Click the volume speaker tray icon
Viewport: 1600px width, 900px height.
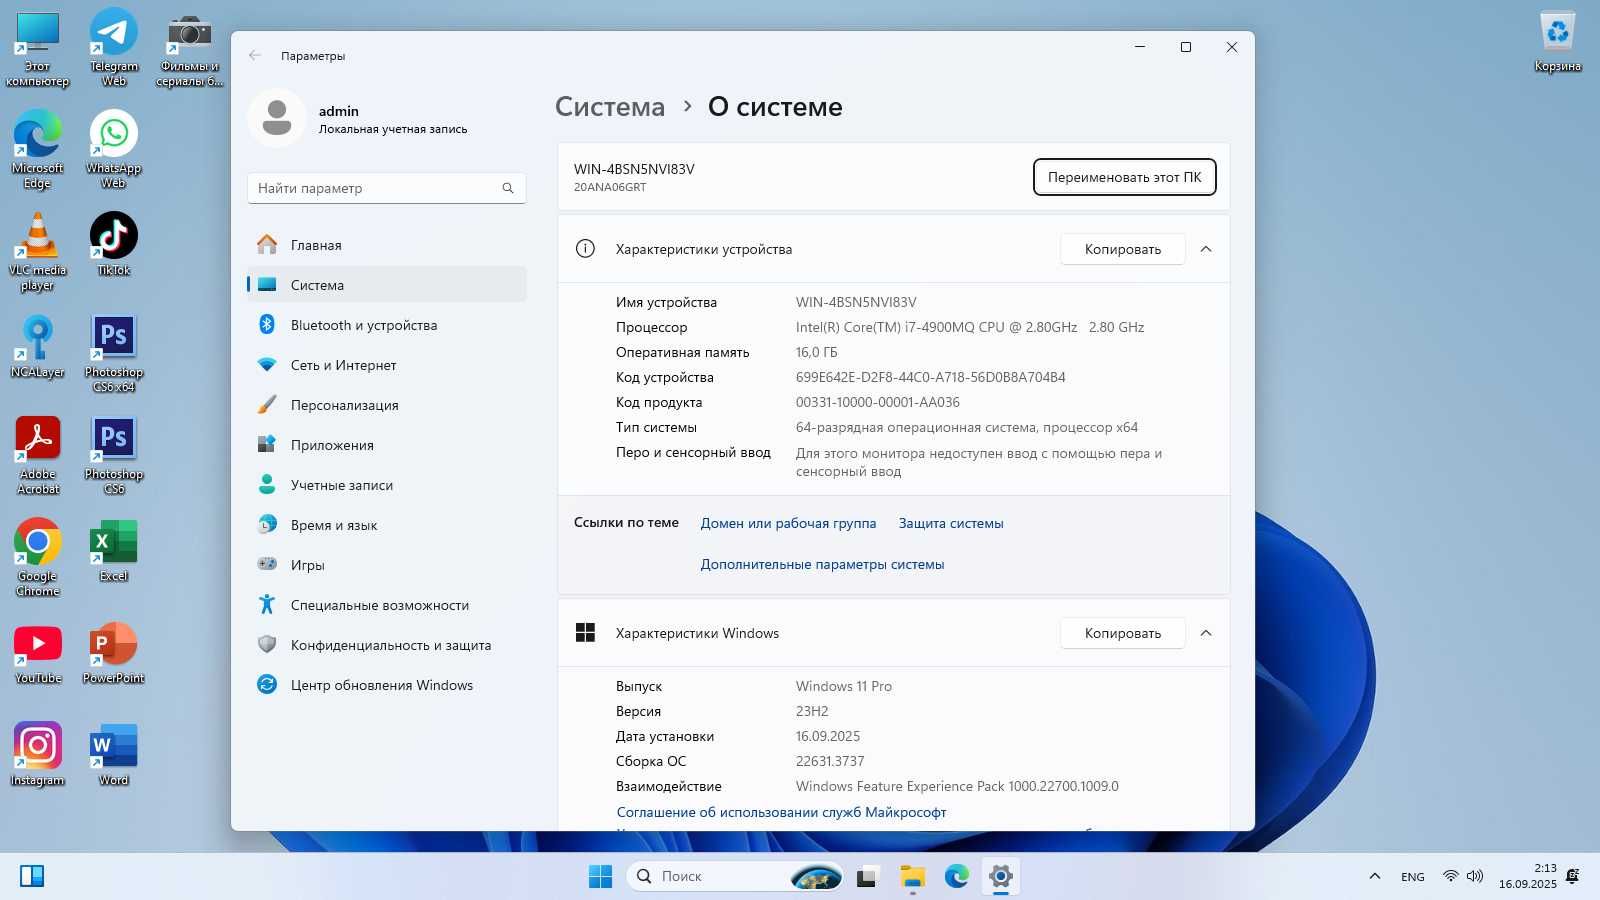(1475, 876)
